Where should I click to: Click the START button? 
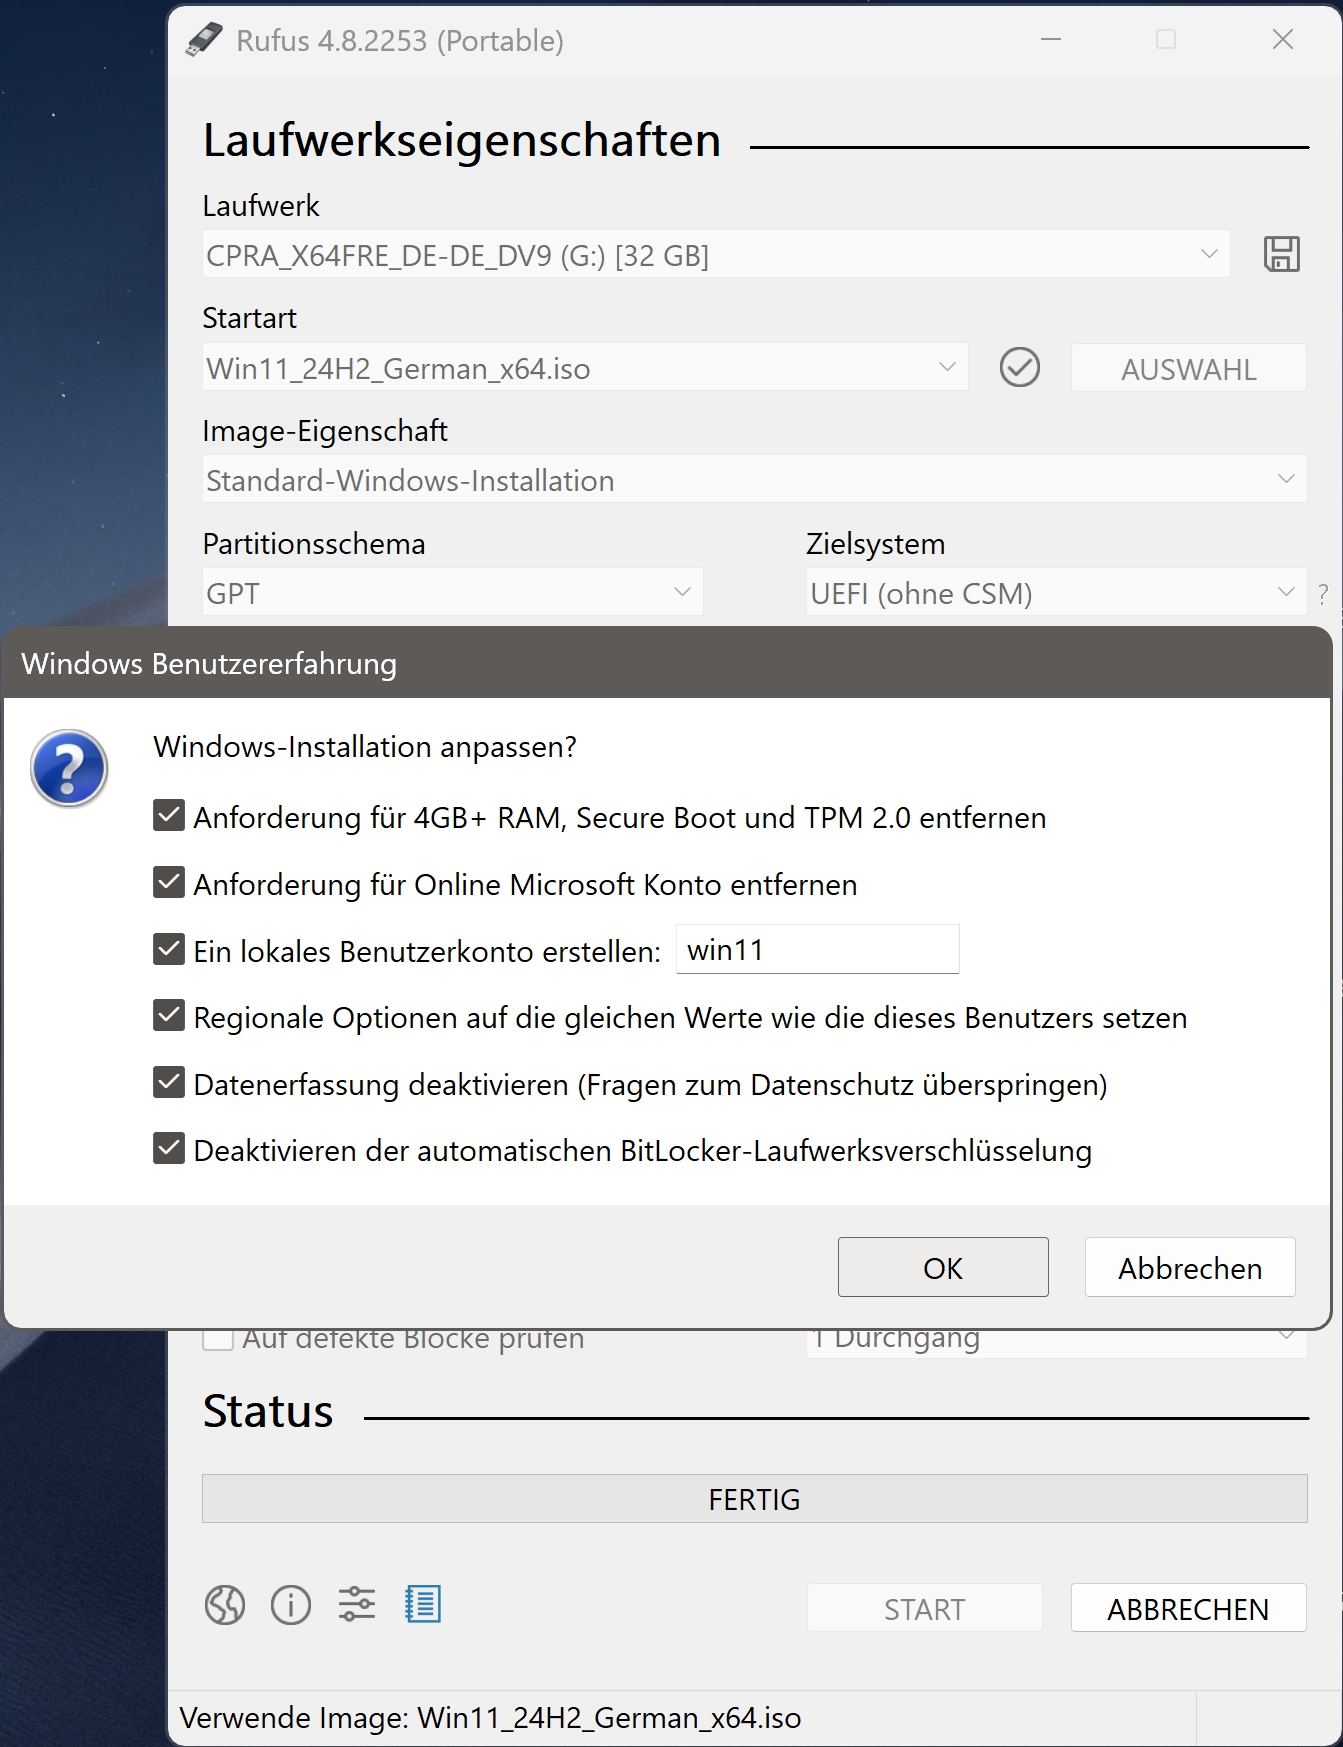coord(924,1608)
